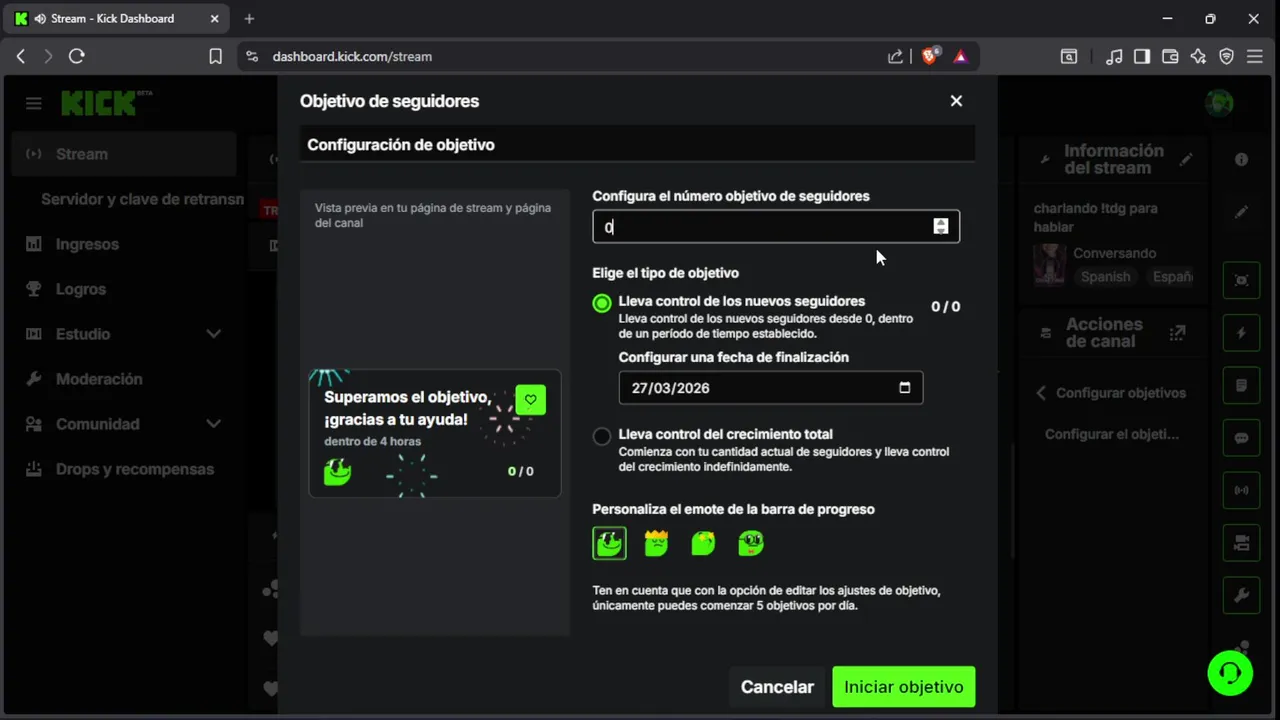Click the heart icon in the preview card
1280x720 pixels.
530,400
